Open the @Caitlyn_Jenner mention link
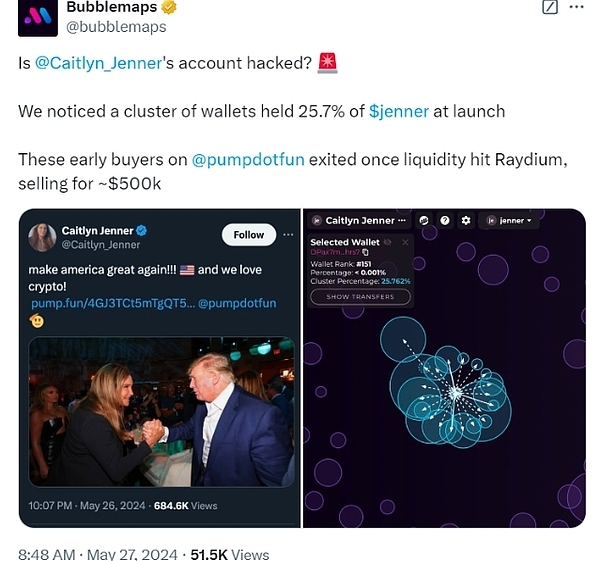 tap(98, 63)
